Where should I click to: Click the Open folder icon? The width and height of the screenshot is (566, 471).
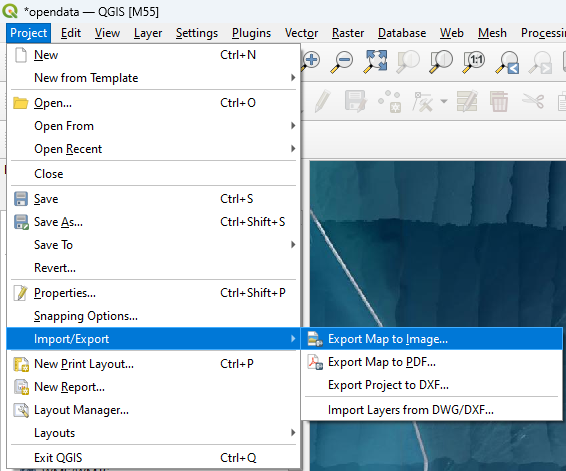click(x=21, y=103)
